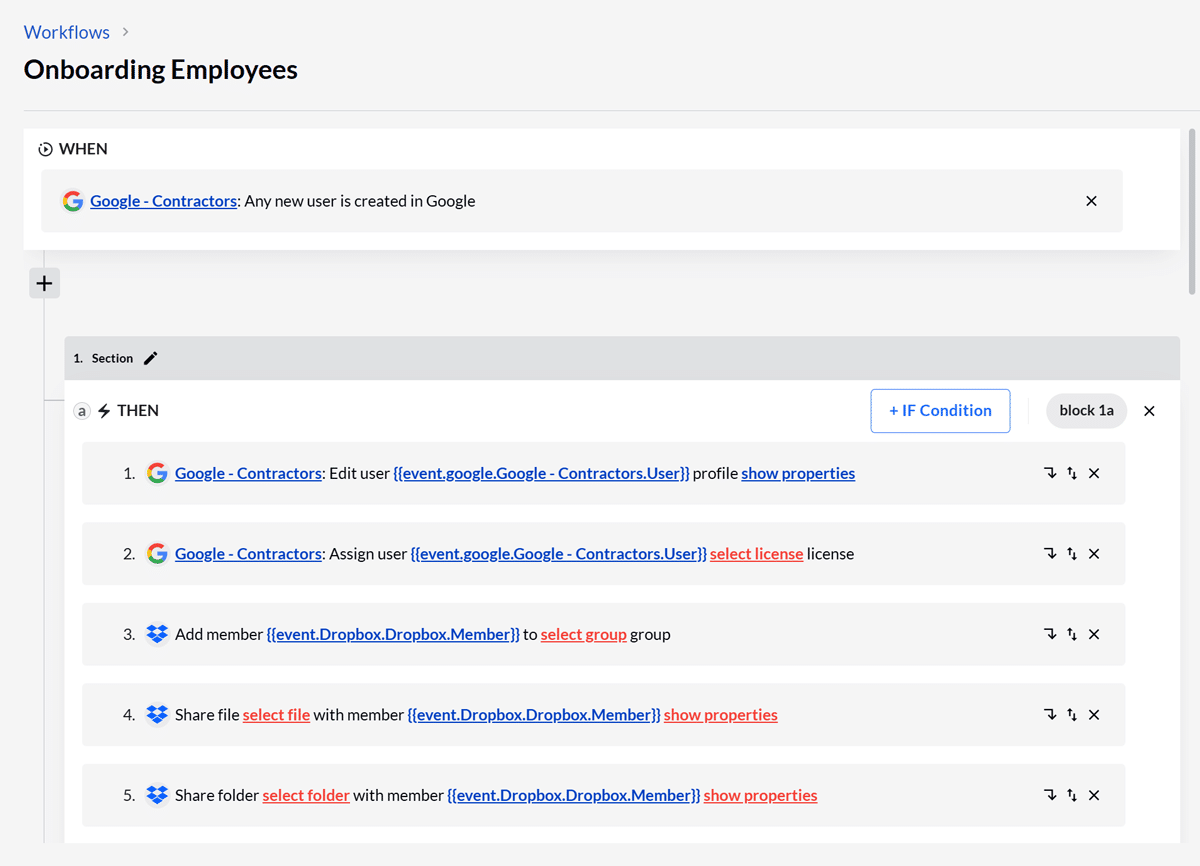Remove step 4 Share file action
This screenshot has height=866, width=1200.
[1094, 715]
